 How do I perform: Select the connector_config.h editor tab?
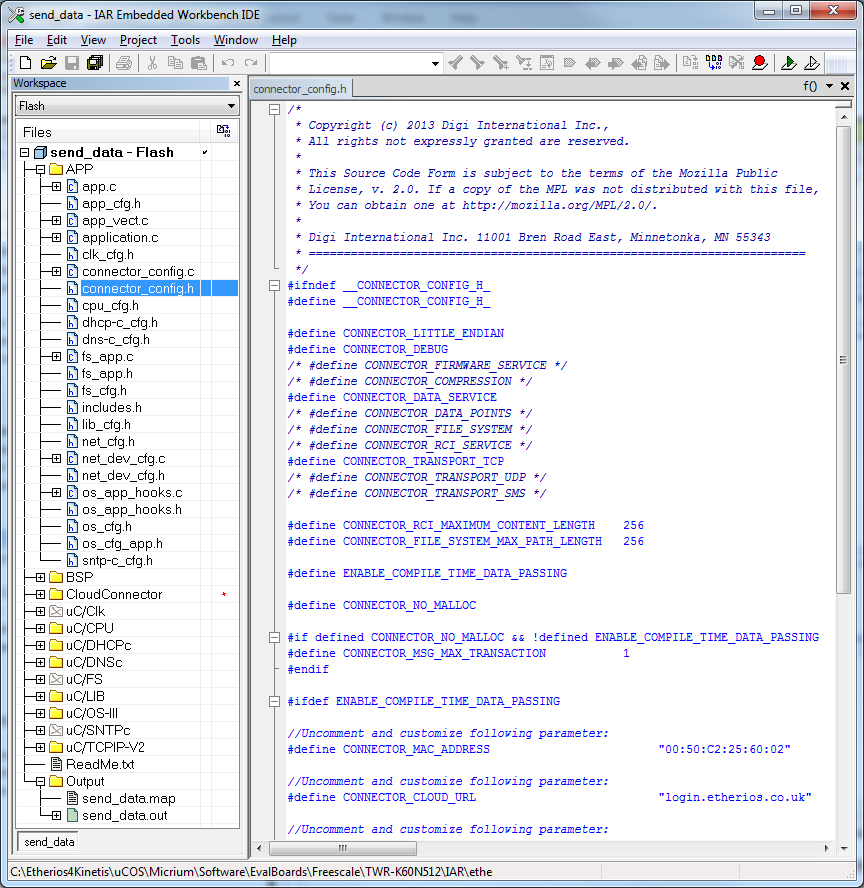(300, 88)
